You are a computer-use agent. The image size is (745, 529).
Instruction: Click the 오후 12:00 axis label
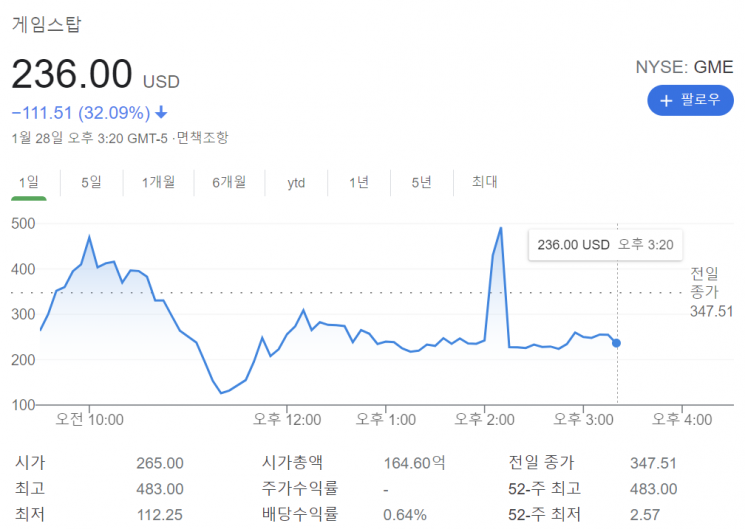pos(287,420)
